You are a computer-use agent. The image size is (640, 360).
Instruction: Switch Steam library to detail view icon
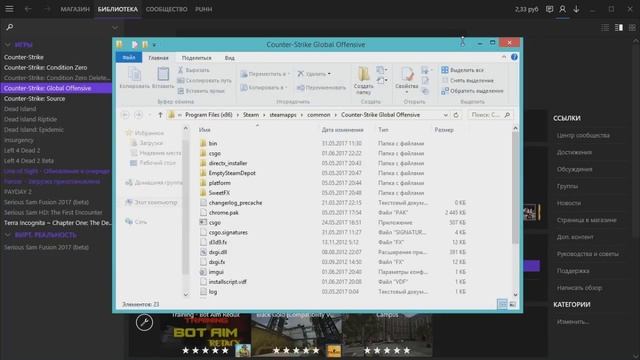(619, 27)
